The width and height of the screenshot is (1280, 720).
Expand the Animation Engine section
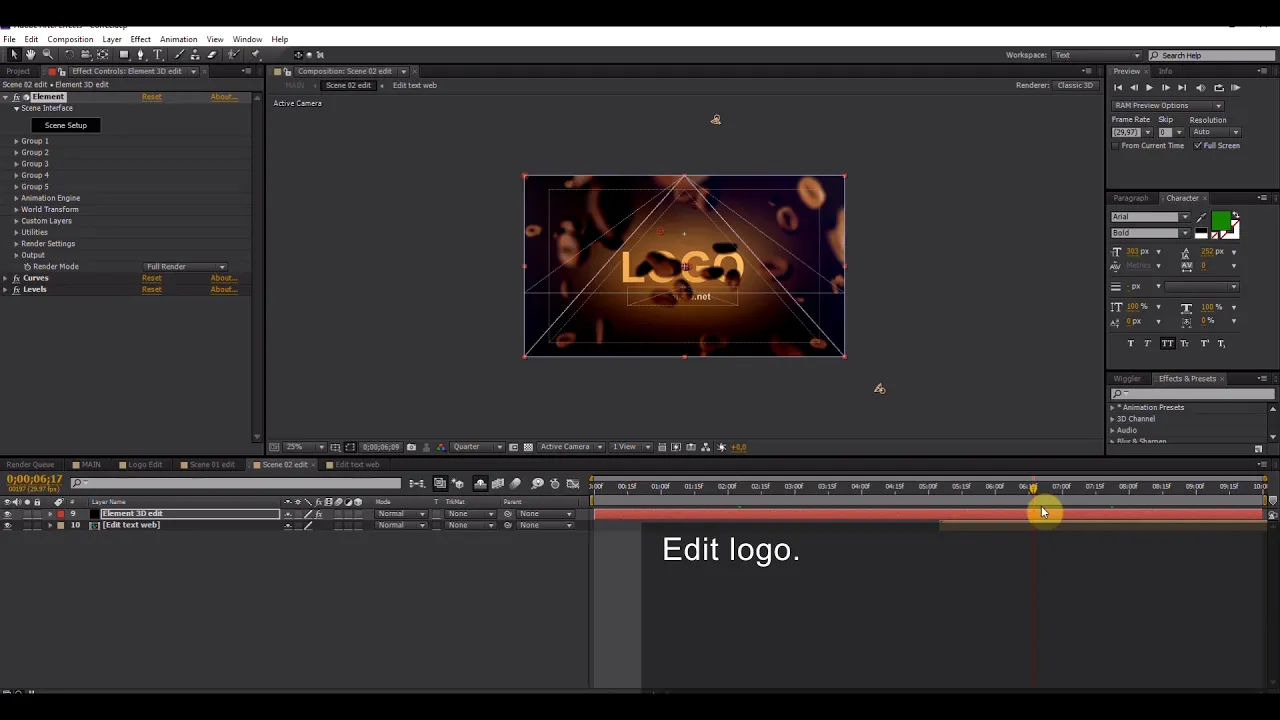click(x=16, y=198)
